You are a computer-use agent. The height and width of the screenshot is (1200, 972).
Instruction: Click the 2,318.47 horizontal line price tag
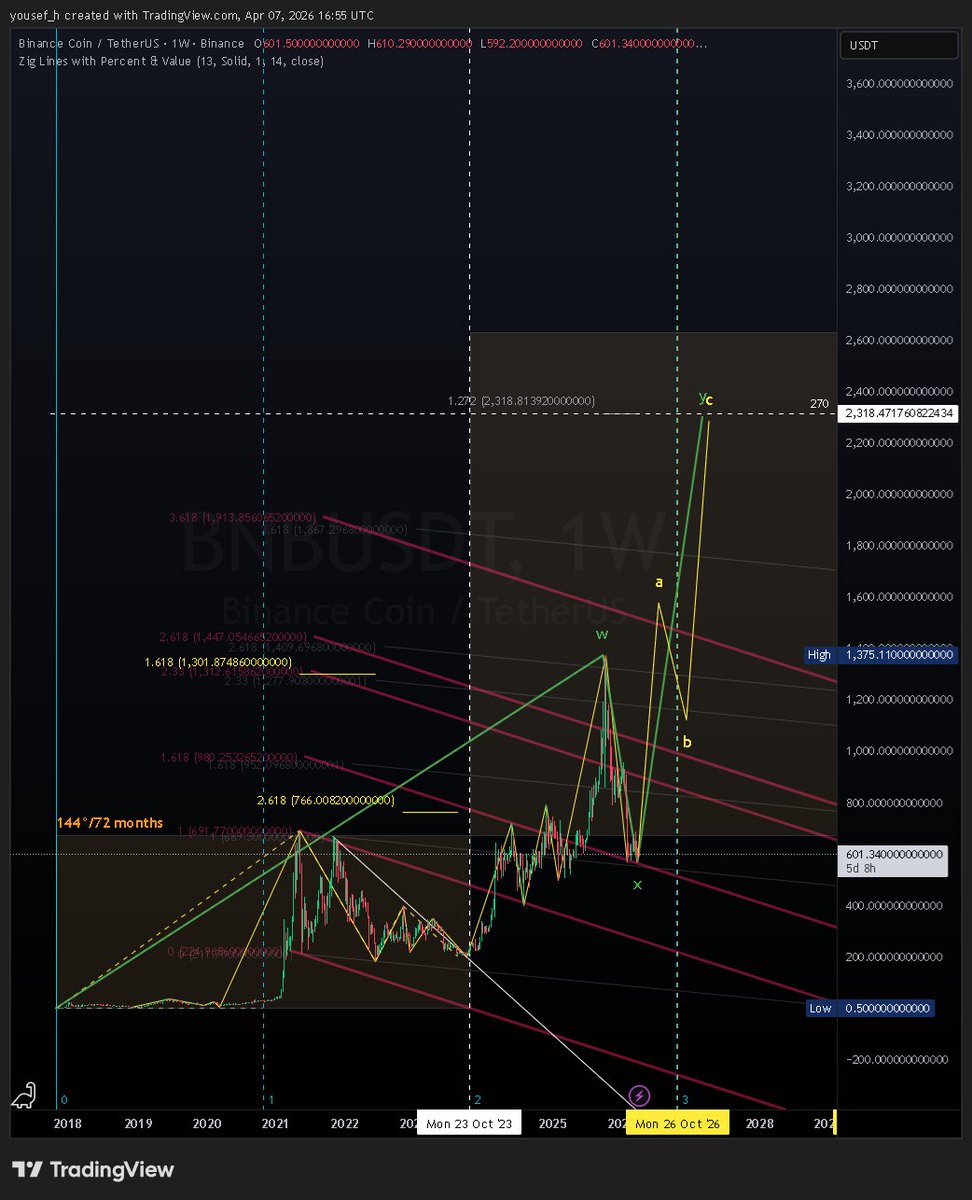(x=898, y=412)
